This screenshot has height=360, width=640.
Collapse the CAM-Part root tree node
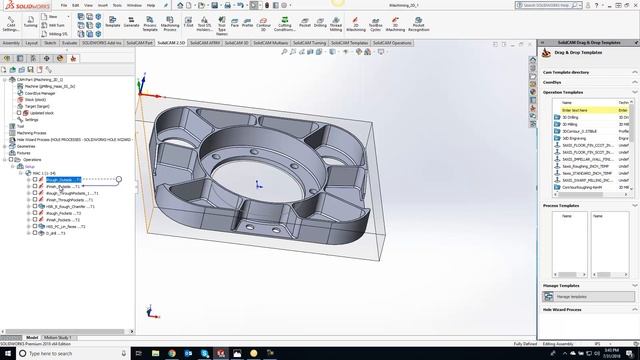(5, 80)
